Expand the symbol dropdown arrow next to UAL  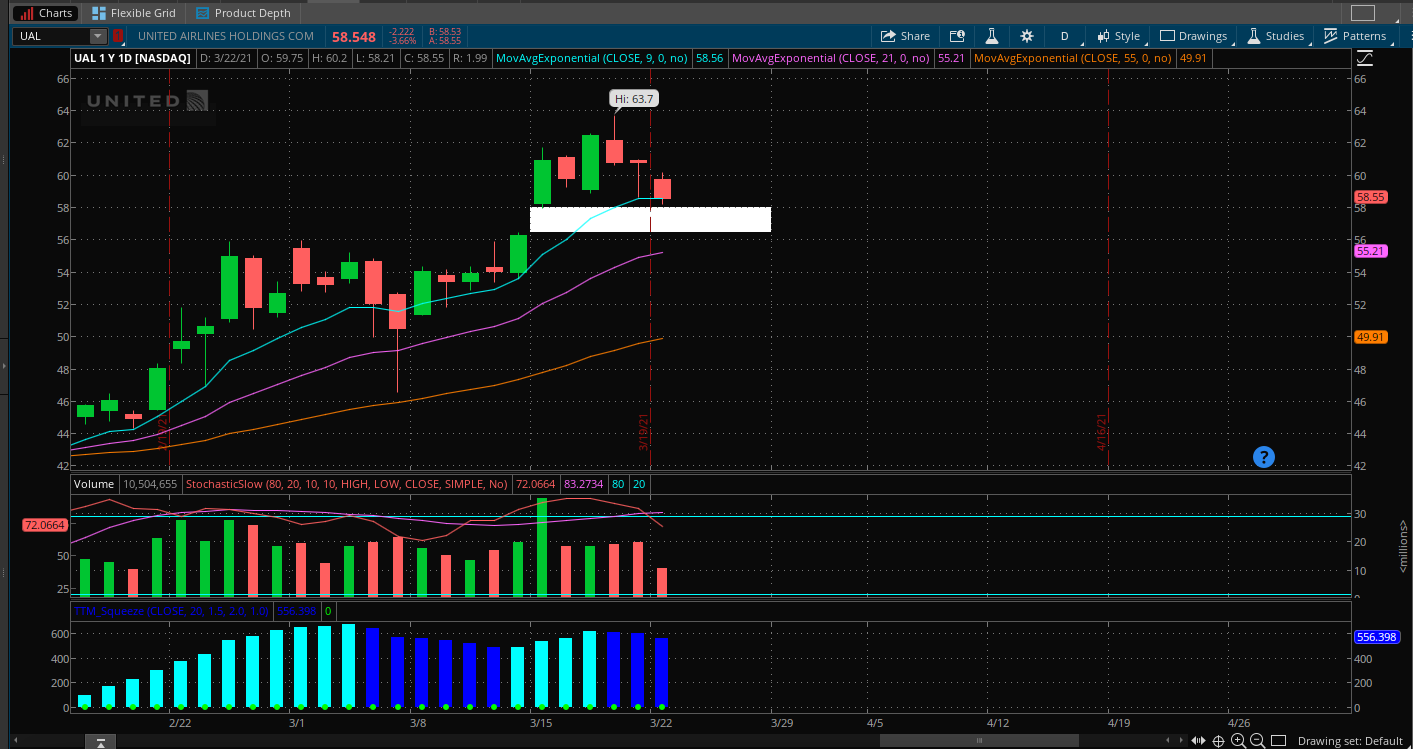[x=98, y=36]
